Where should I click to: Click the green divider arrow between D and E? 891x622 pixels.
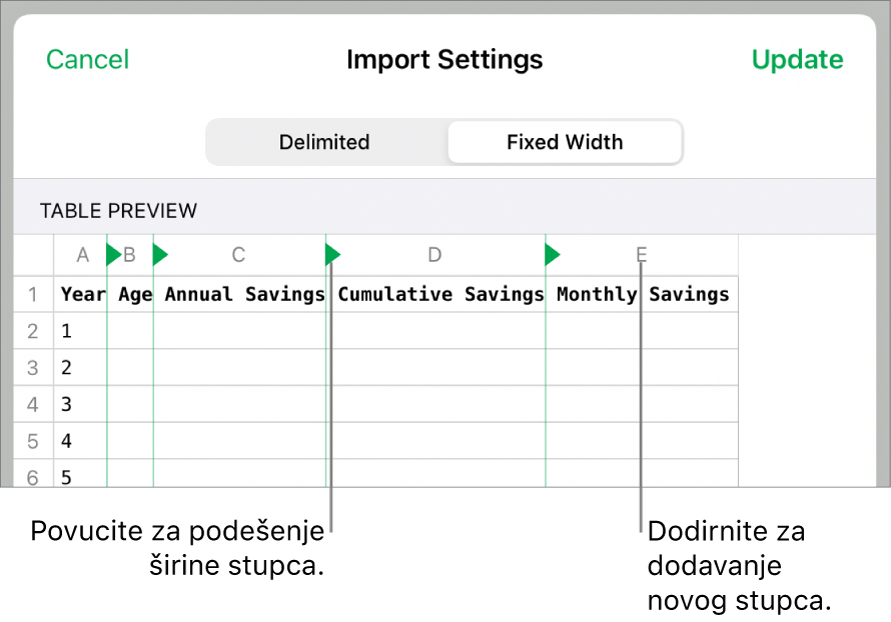(x=552, y=255)
